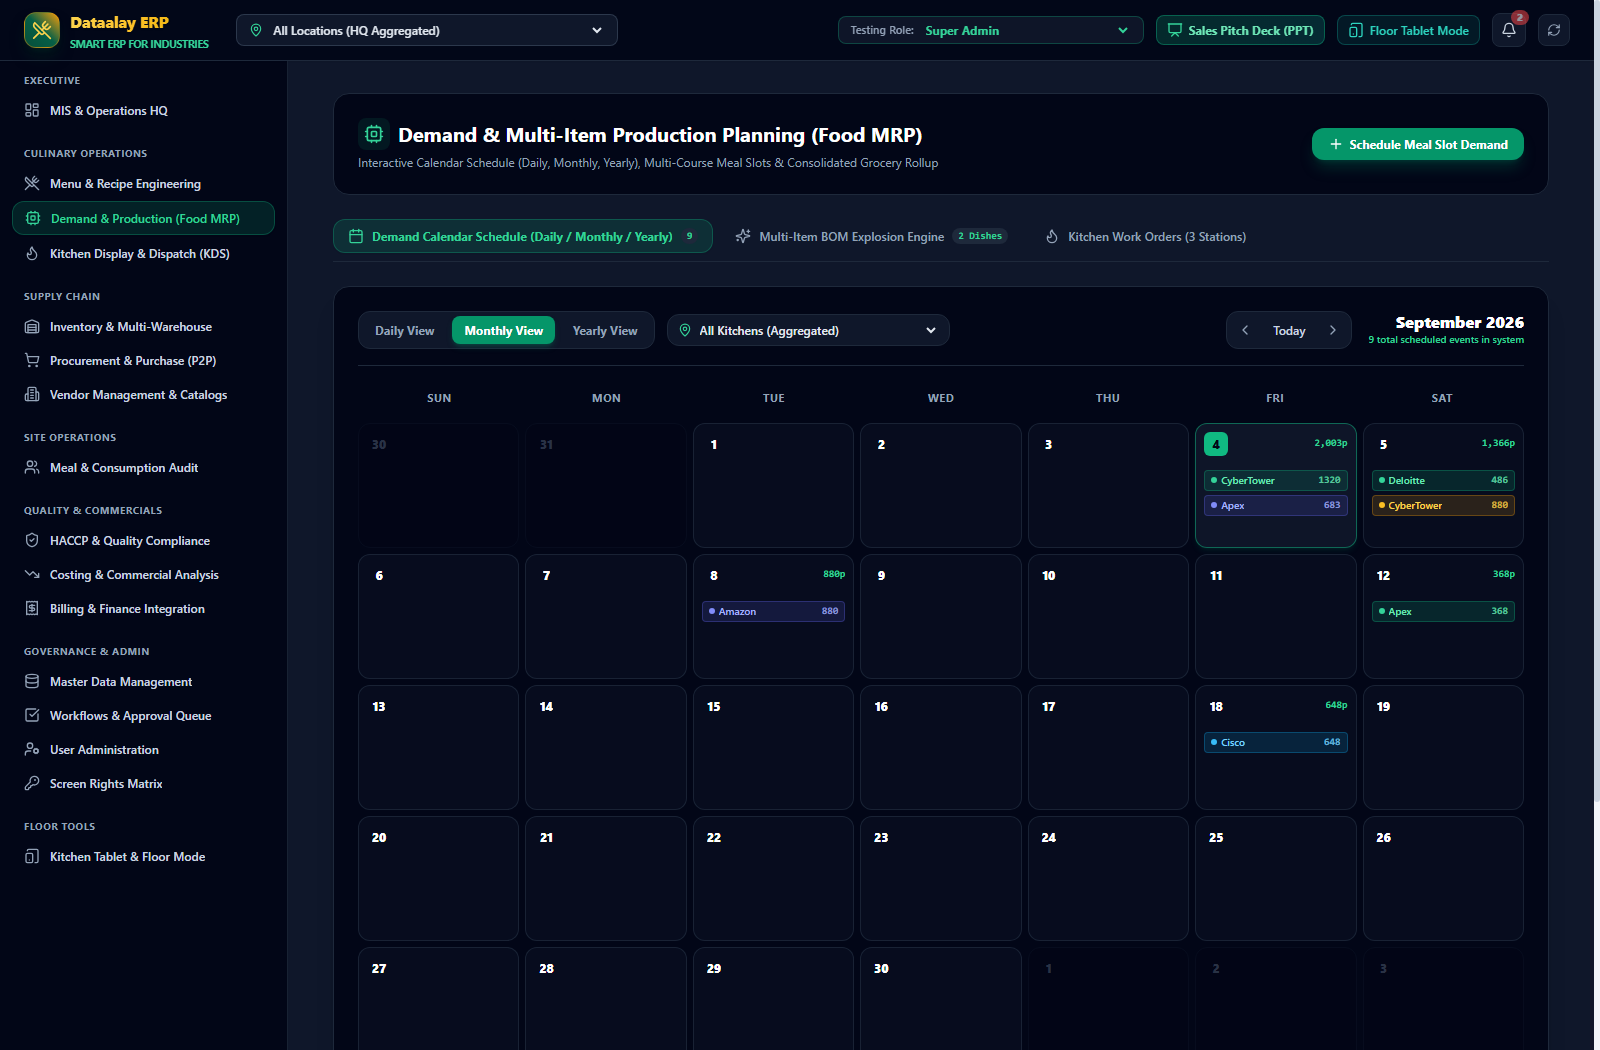Click the Menu & Recipe Engineering utensils icon
Image resolution: width=1600 pixels, height=1050 pixels.
(x=32, y=183)
